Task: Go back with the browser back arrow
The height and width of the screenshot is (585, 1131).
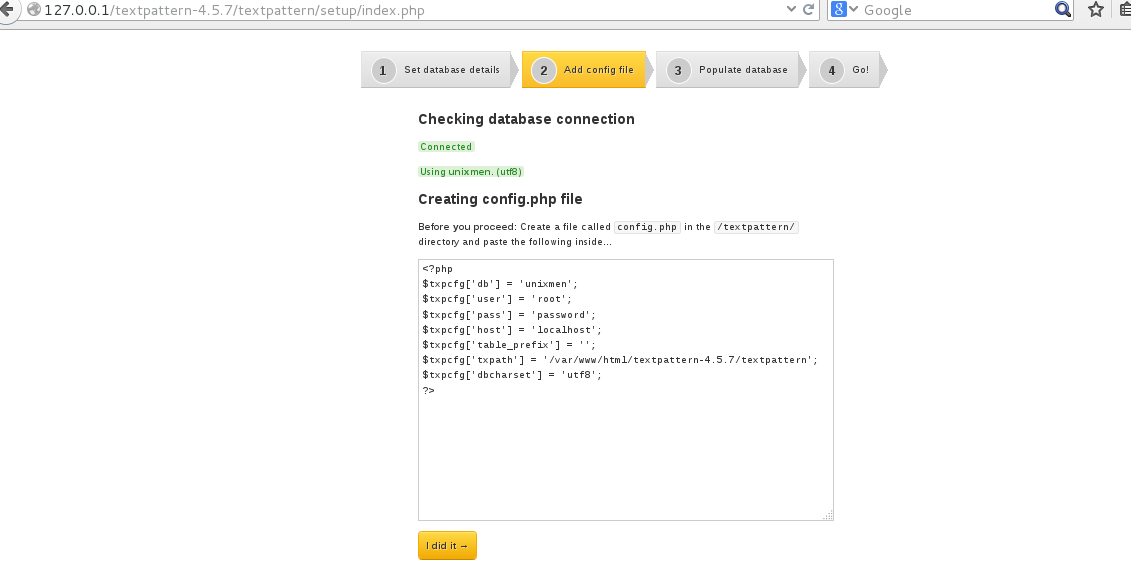Action: pyautogui.click(x=6, y=9)
